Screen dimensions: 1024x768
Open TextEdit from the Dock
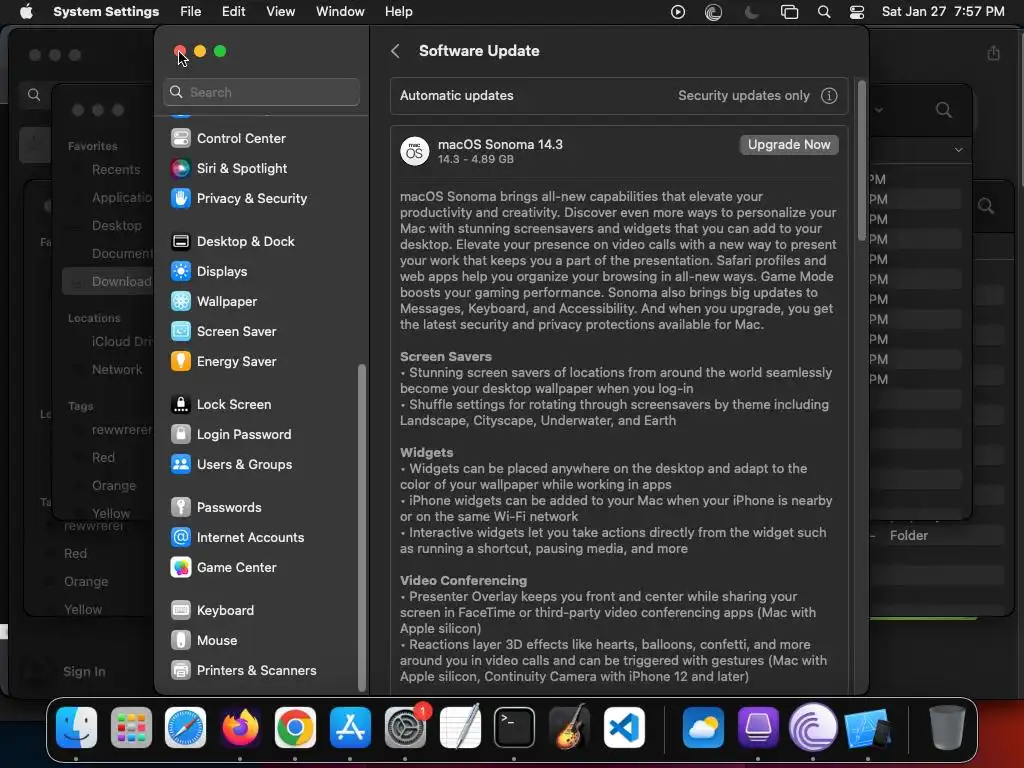point(460,728)
